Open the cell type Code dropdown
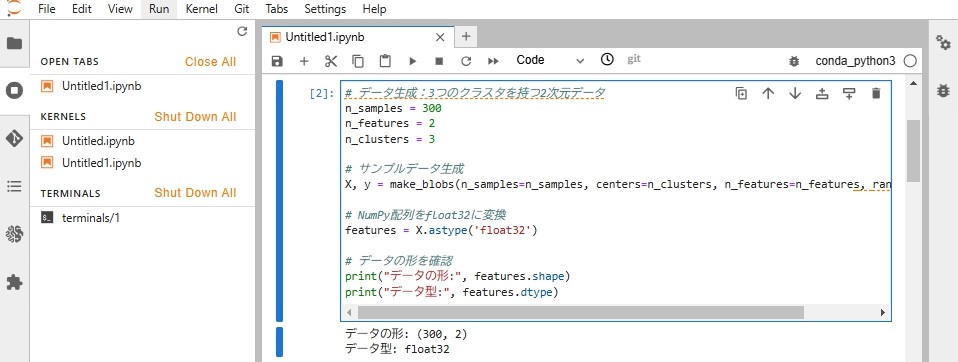Screen dimensions: 958x362 (x=550, y=60)
